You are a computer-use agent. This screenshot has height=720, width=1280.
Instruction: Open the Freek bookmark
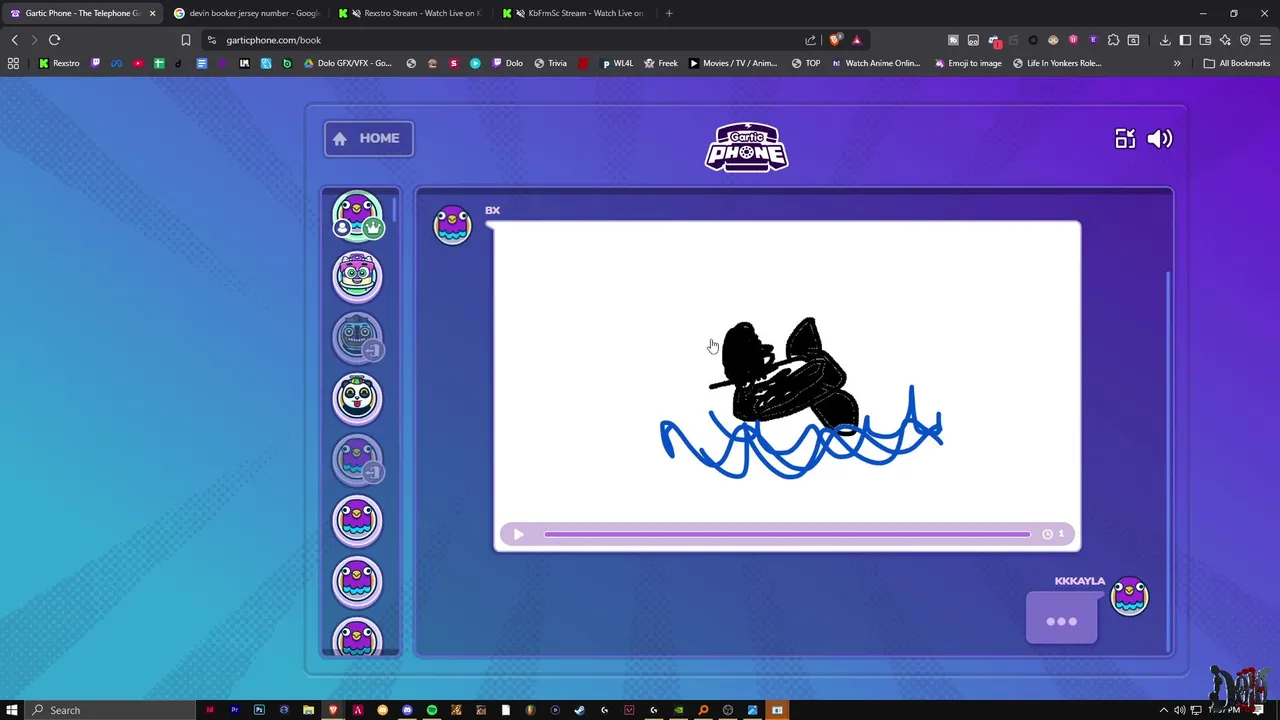(661, 63)
